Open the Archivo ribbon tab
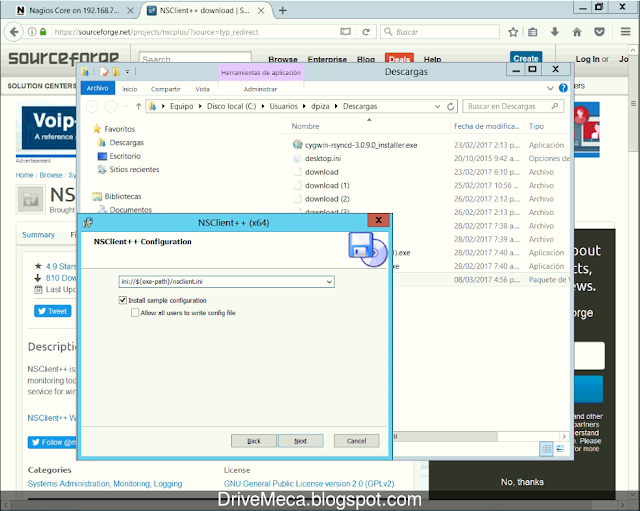This screenshot has height=511, width=640. click(x=98, y=88)
